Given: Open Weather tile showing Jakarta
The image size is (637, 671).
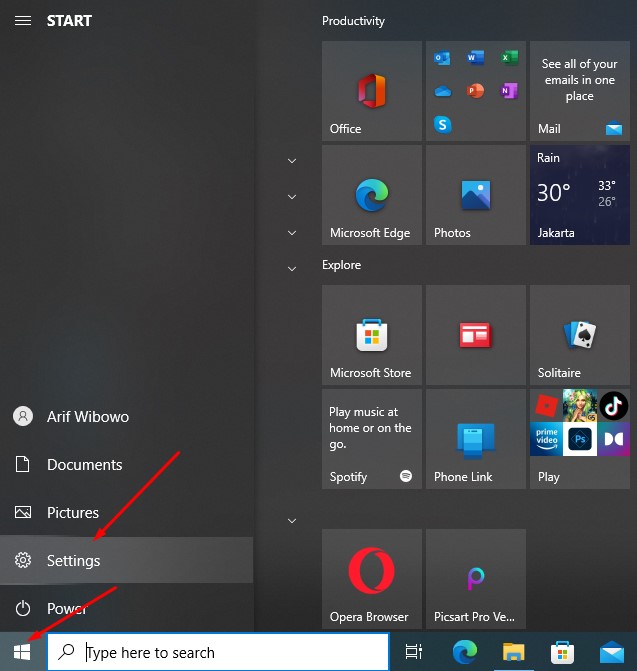Looking at the screenshot, I should pyautogui.click(x=579, y=195).
